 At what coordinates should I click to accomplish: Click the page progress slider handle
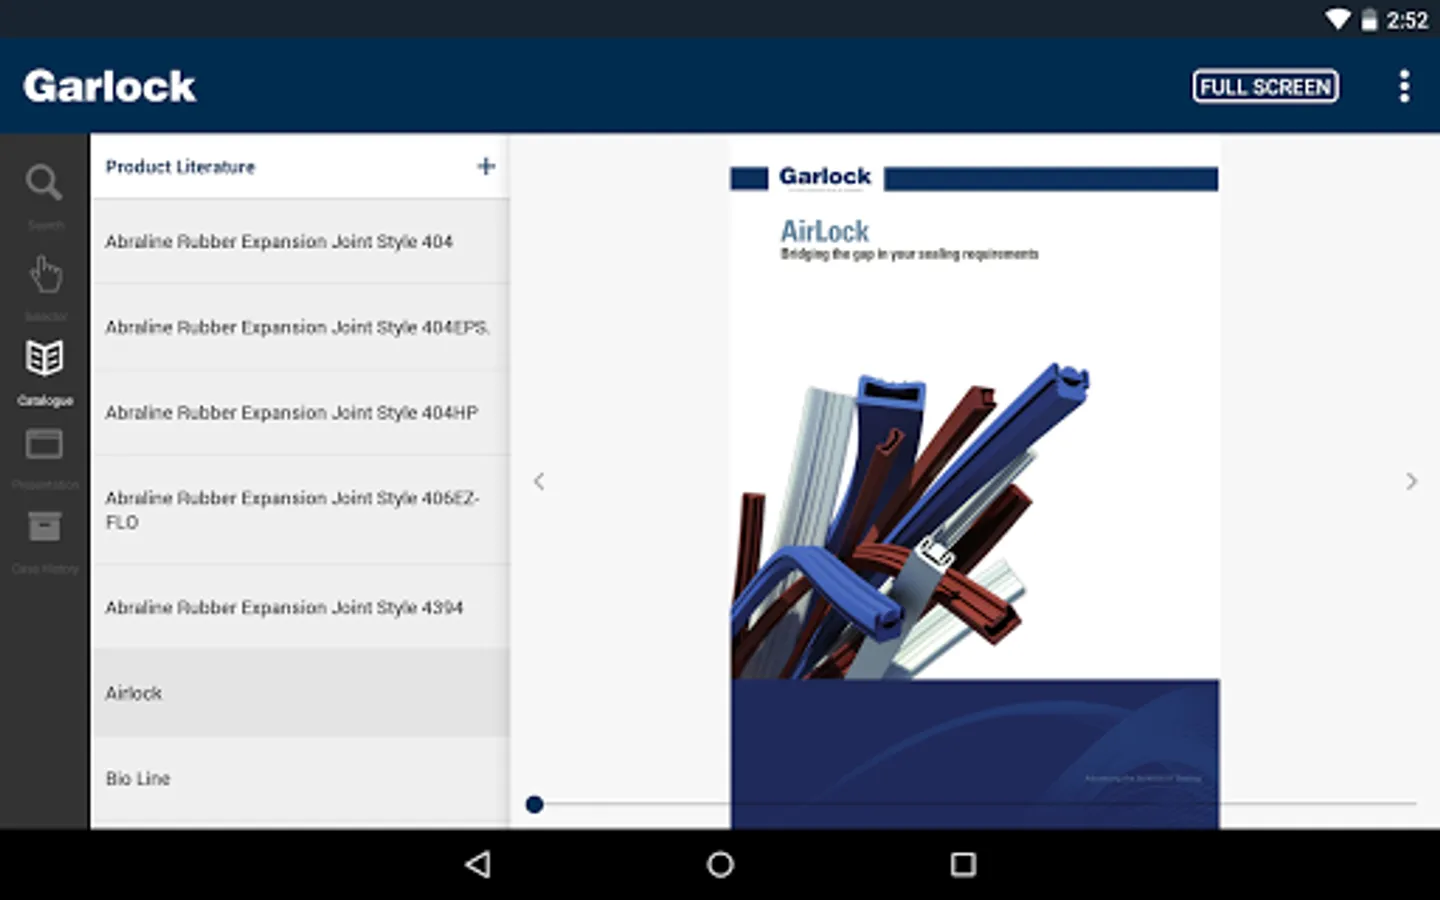coord(534,804)
